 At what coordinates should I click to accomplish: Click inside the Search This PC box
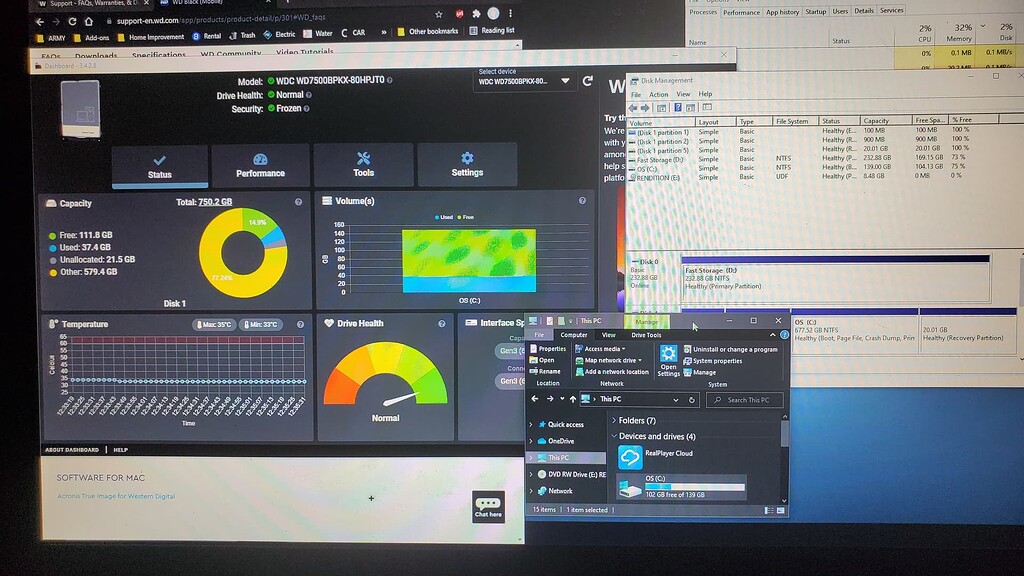point(745,400)
